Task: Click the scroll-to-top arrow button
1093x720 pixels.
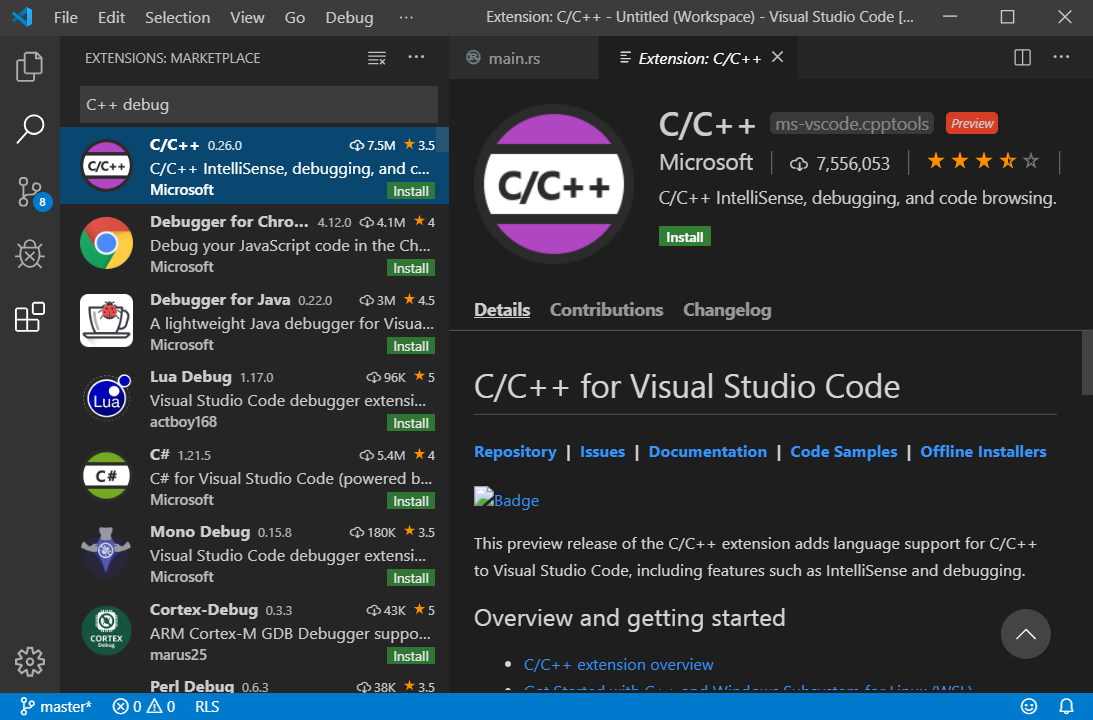Action: coord(1025,634)
